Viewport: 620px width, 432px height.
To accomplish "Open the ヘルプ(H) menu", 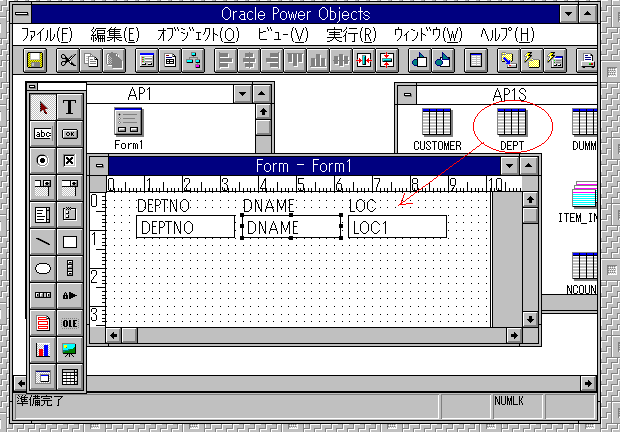I will [507, 35].
